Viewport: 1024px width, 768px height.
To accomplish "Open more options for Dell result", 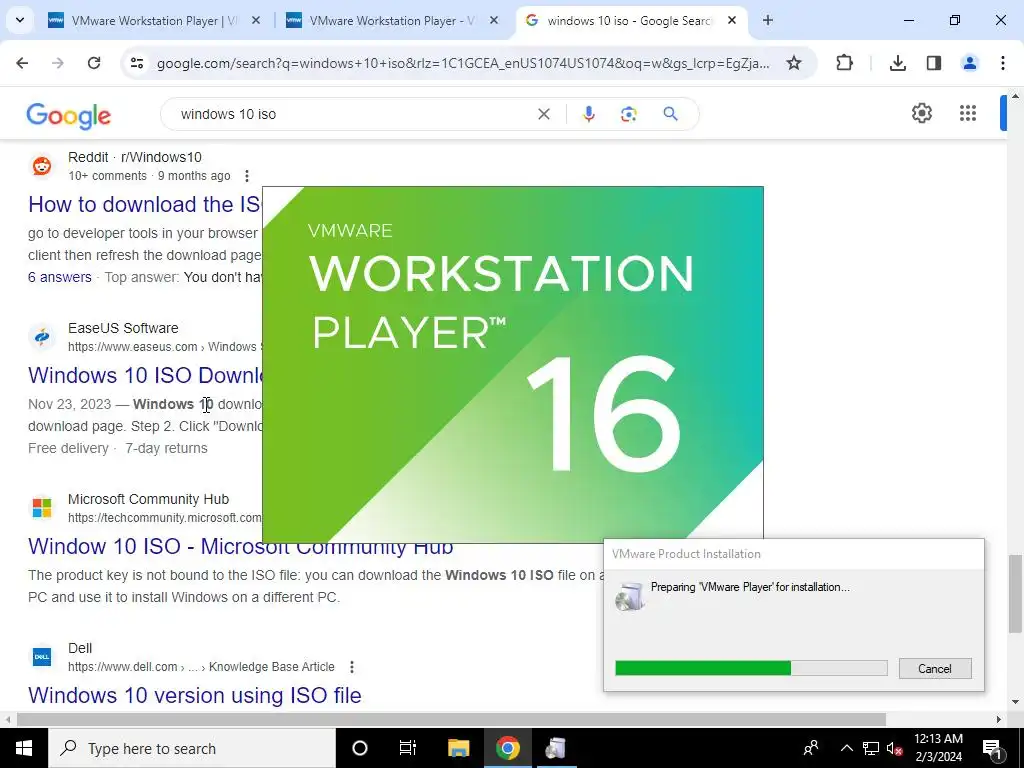I will (x=351, y=667).
